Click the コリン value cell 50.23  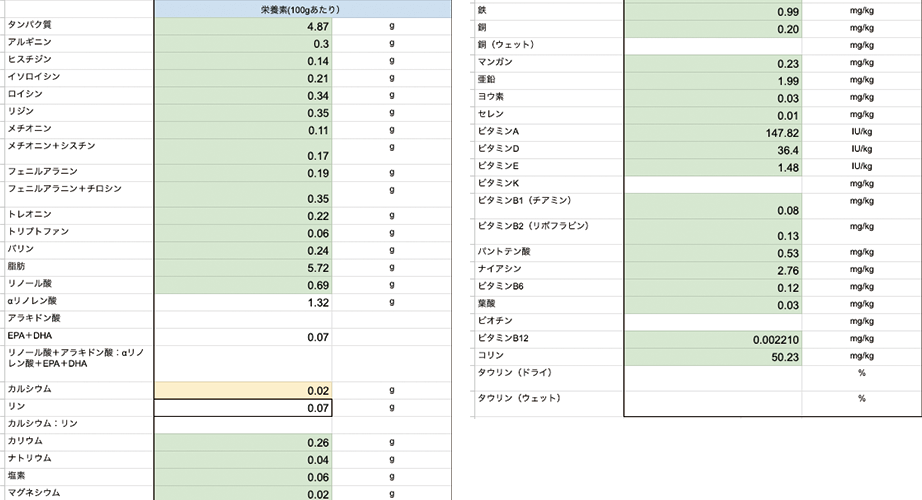point(713,356)
